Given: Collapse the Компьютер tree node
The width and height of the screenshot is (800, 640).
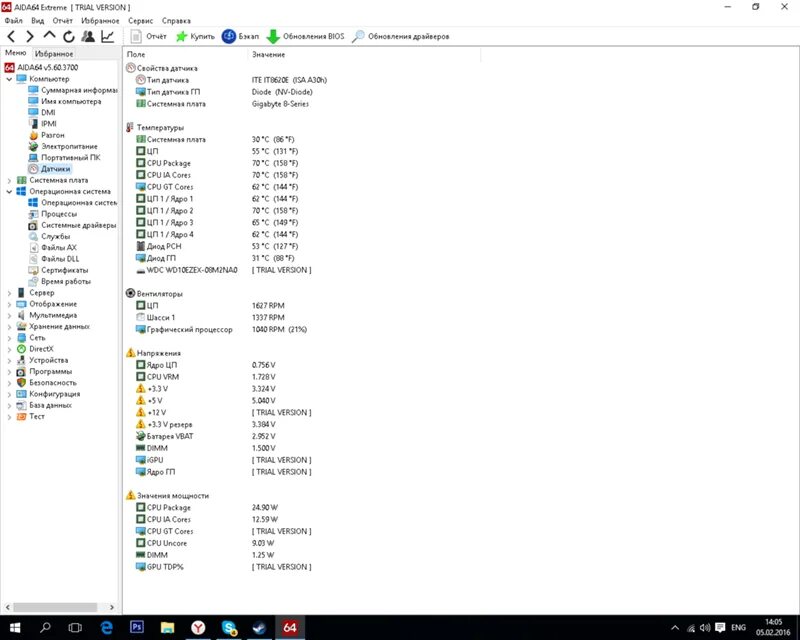Looking at the screenshot, I should (x=9, y=79).
